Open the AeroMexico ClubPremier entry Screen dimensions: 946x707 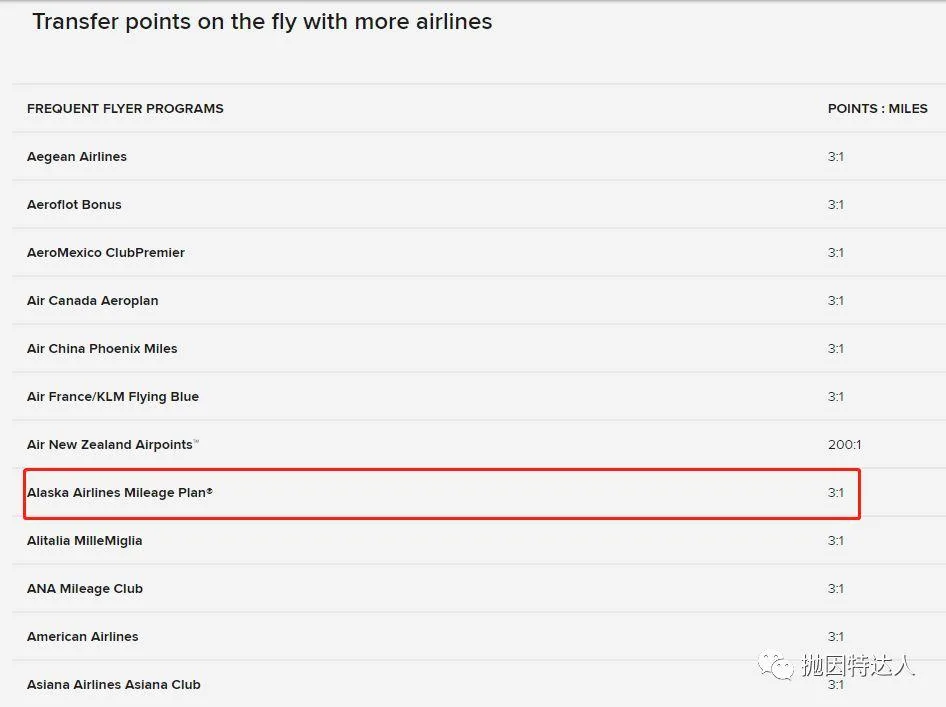coord(106,253)
